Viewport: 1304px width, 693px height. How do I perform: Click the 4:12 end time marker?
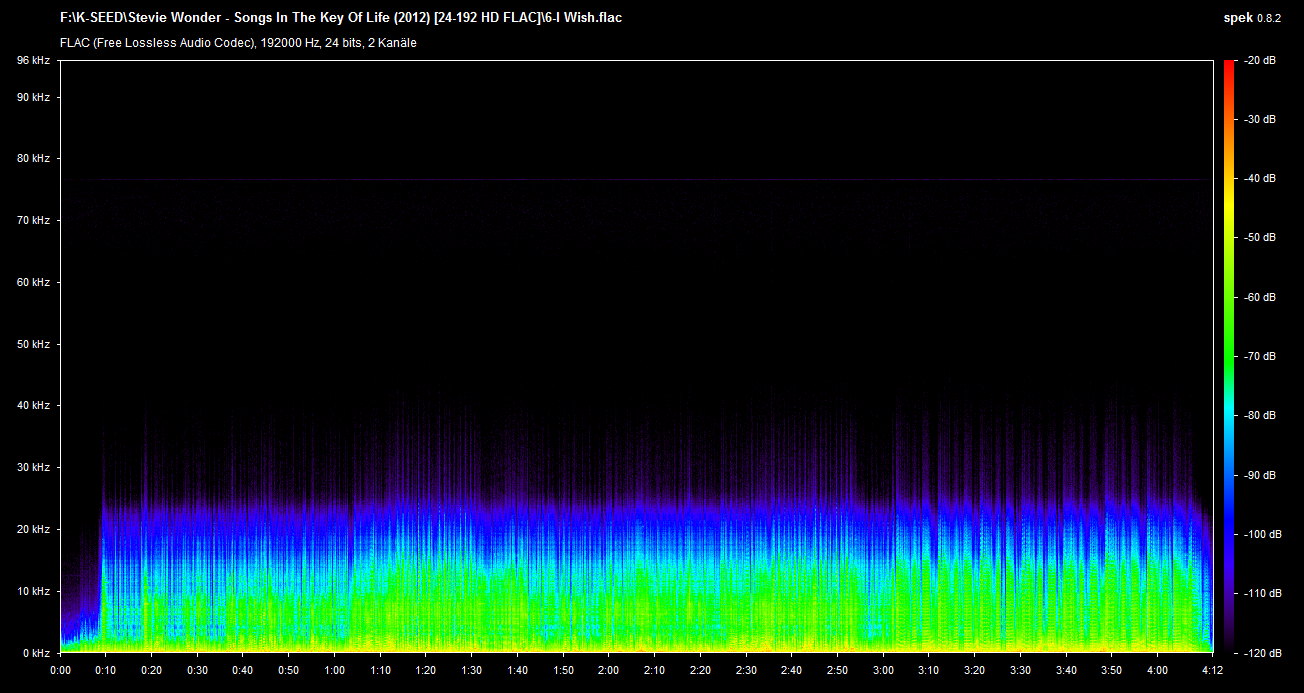[x=1212, y=670]
